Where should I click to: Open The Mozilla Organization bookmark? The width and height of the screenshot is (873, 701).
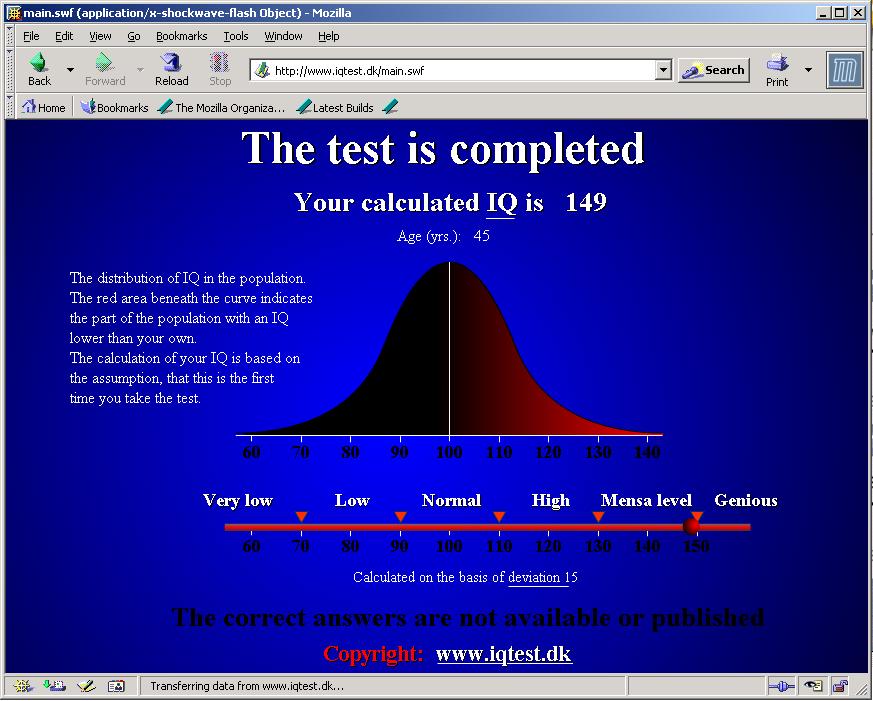coord(221,107)
